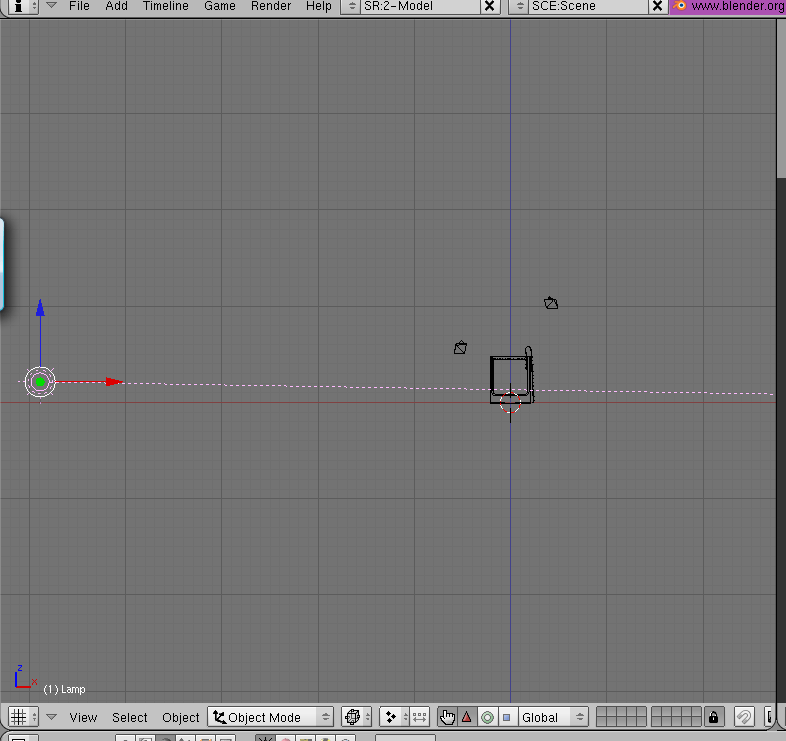
Task: Select the rotate manipulator circle icon
Action: point(487,717)
